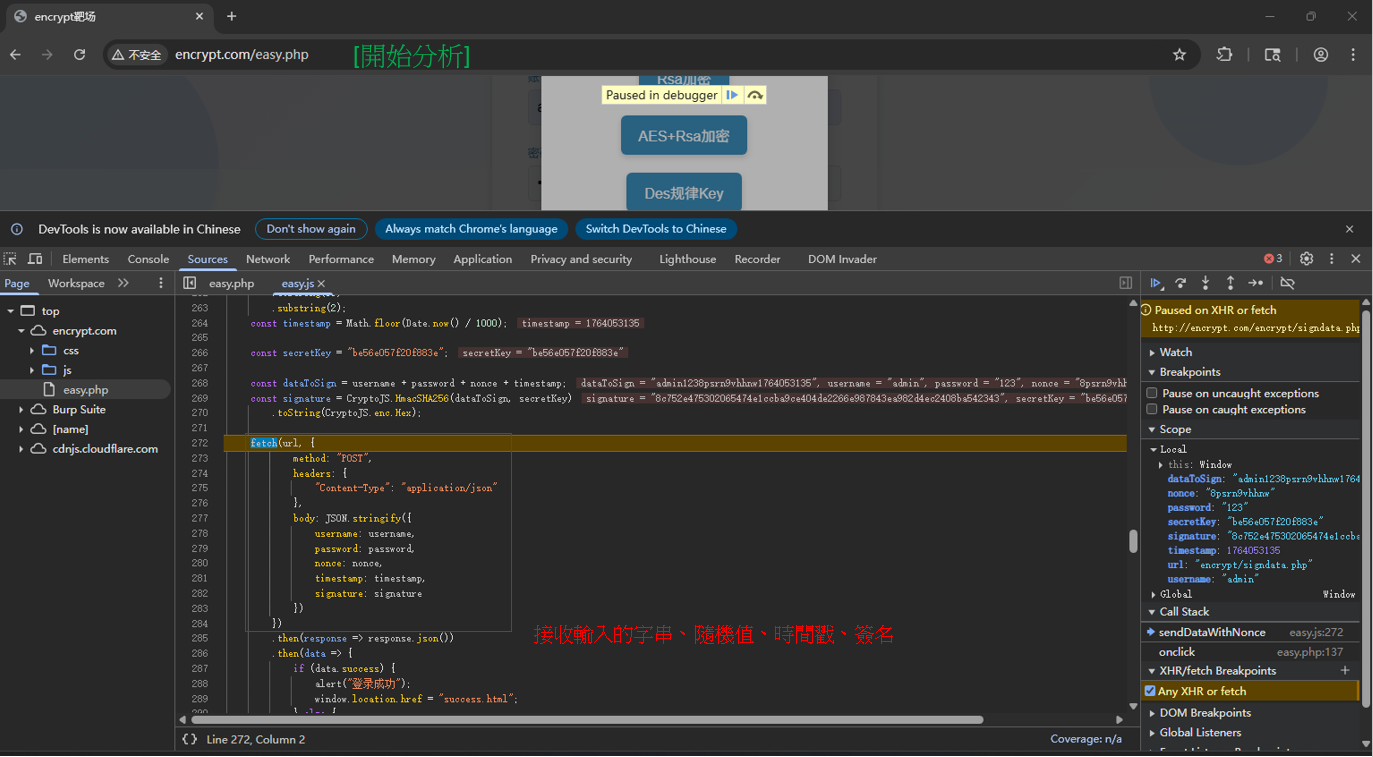The image size is (1373, 757).
Task: Activate the inspect element picker
Action: (10, 259)
